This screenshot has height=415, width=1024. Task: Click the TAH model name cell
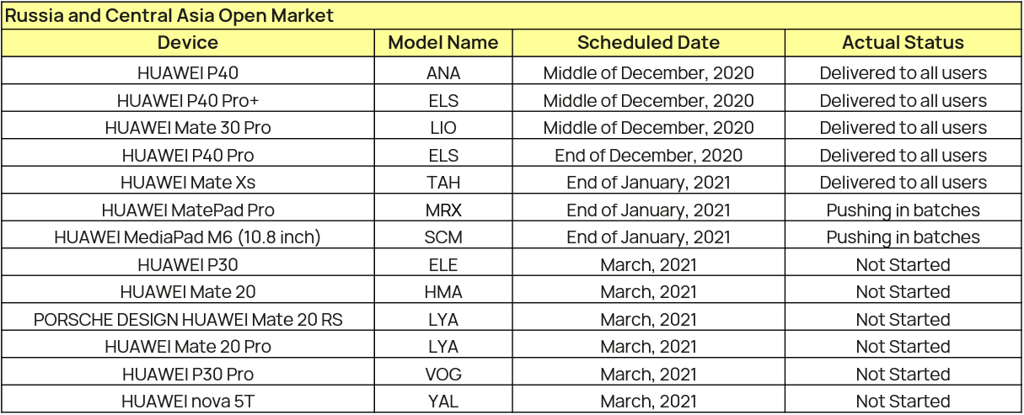point(443,182)
